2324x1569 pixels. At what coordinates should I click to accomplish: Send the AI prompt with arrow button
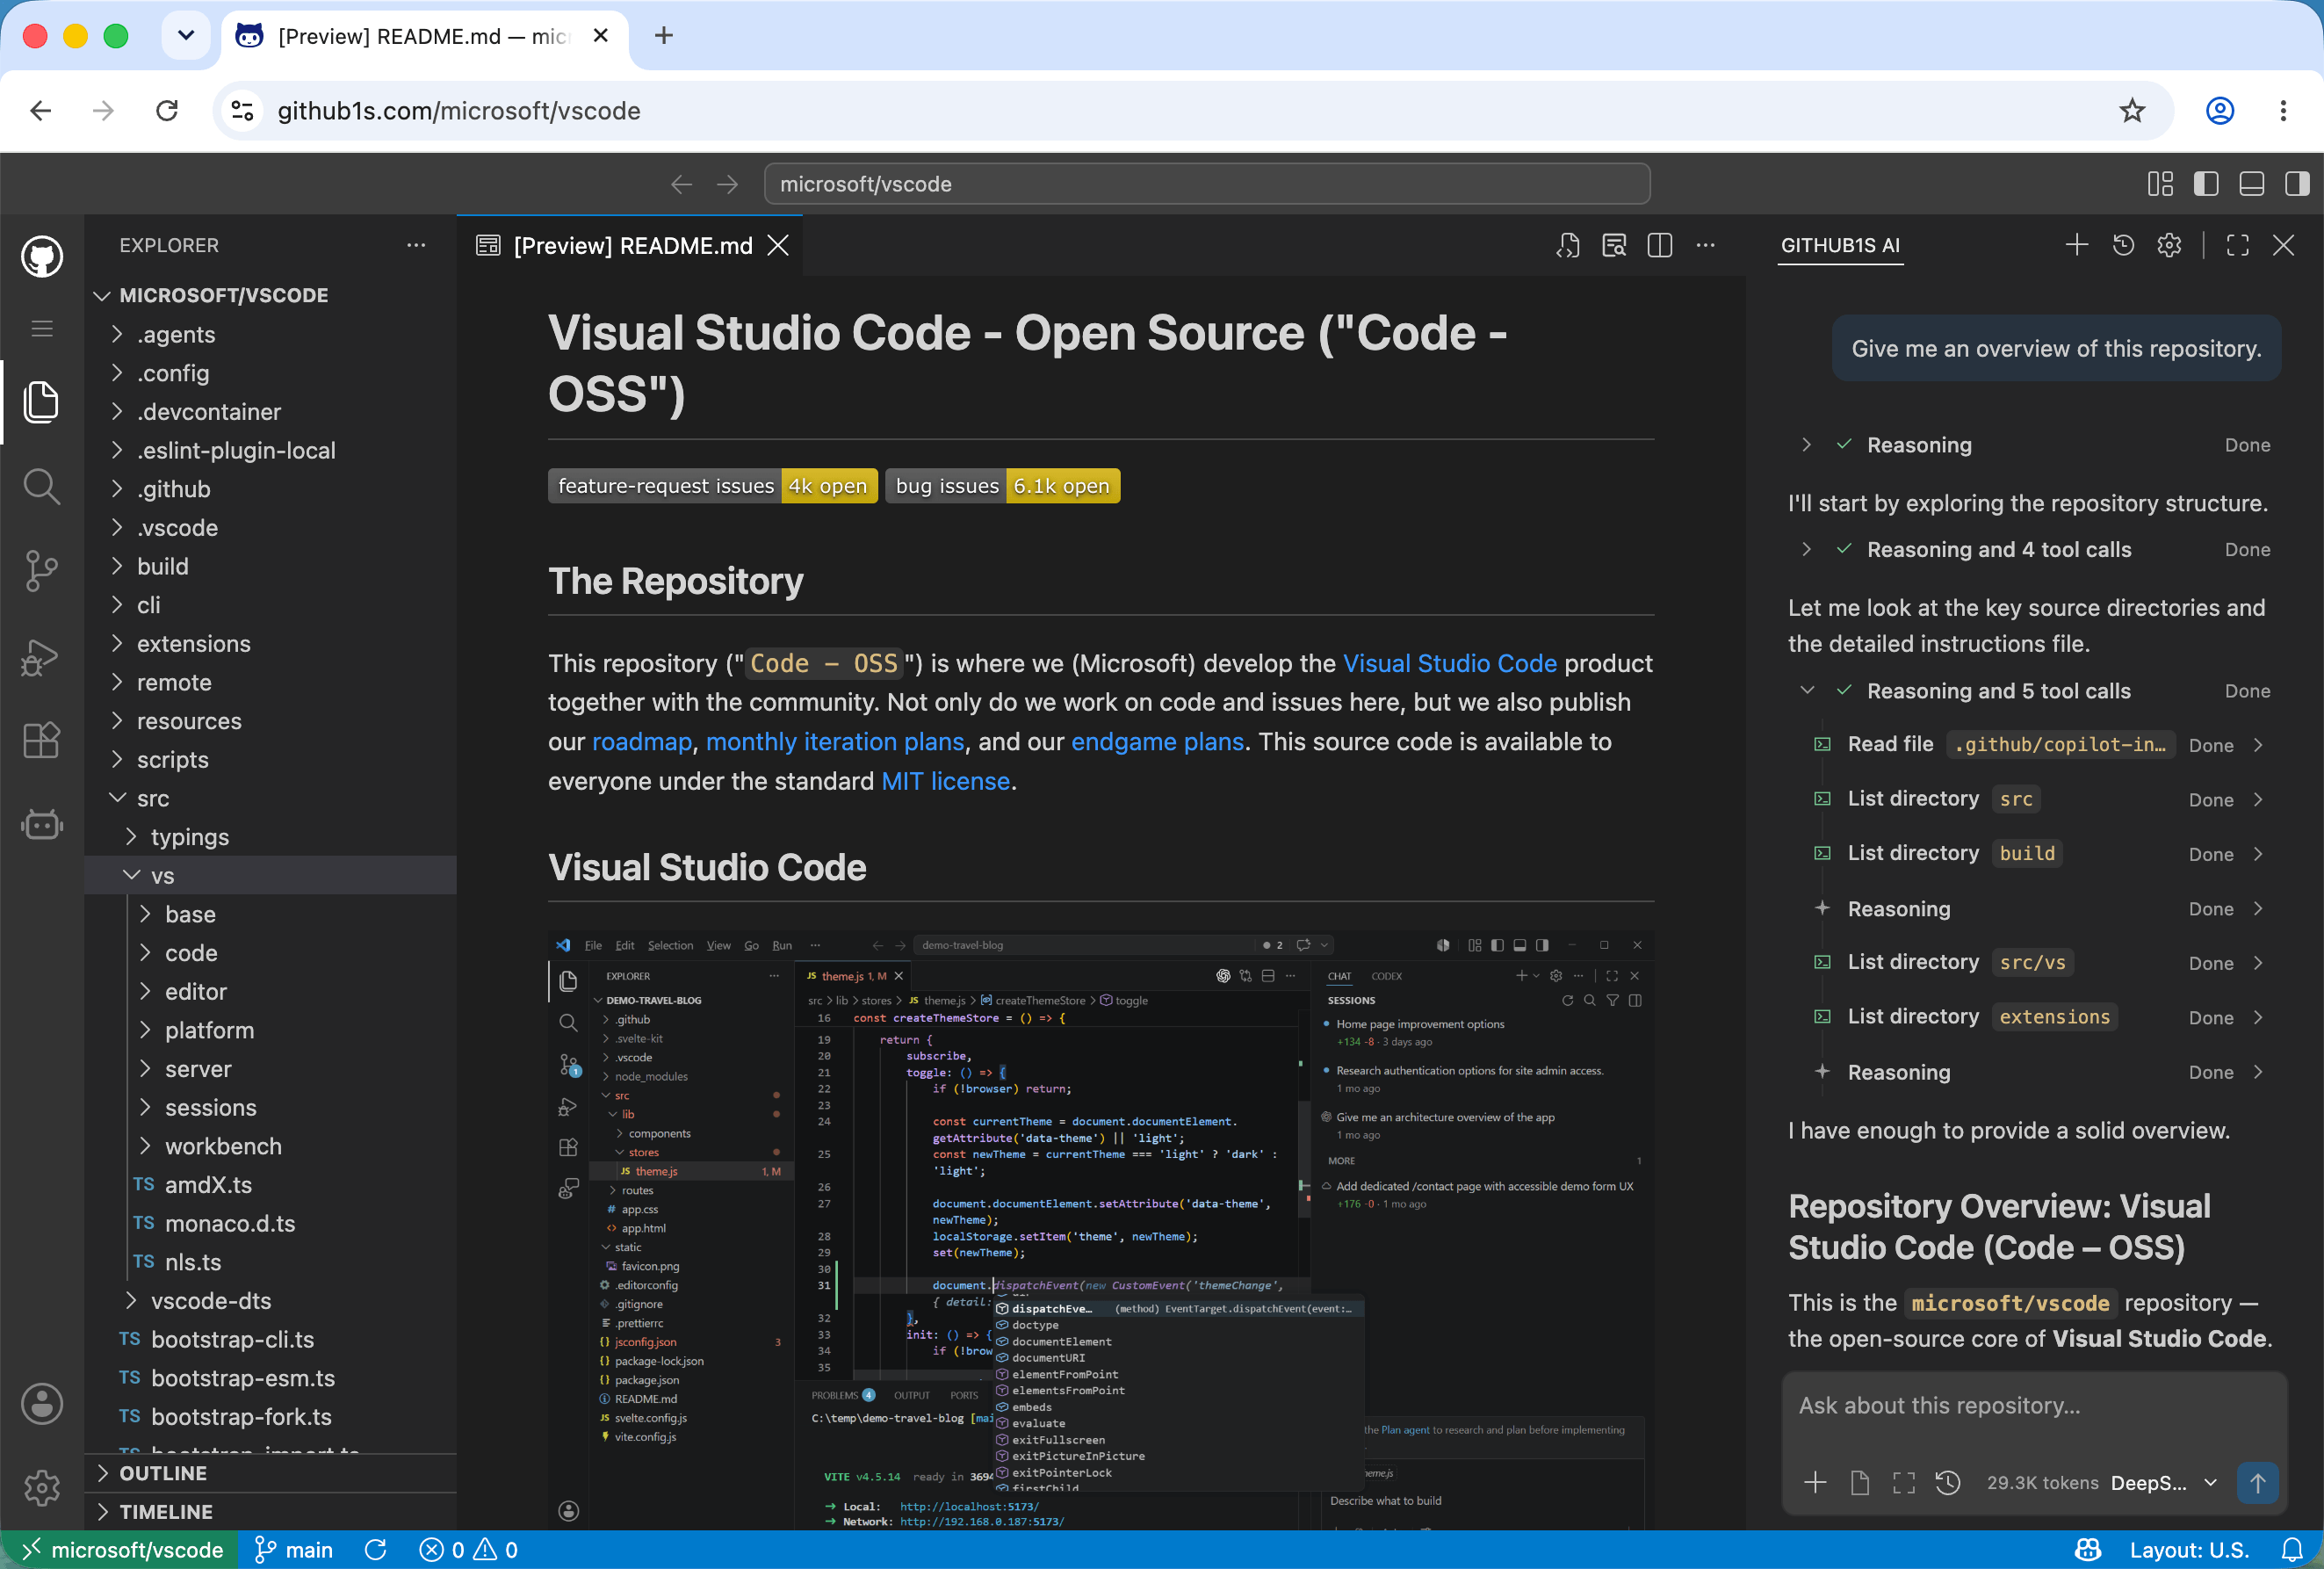pyautogui.click(x=2258, y=1483)
